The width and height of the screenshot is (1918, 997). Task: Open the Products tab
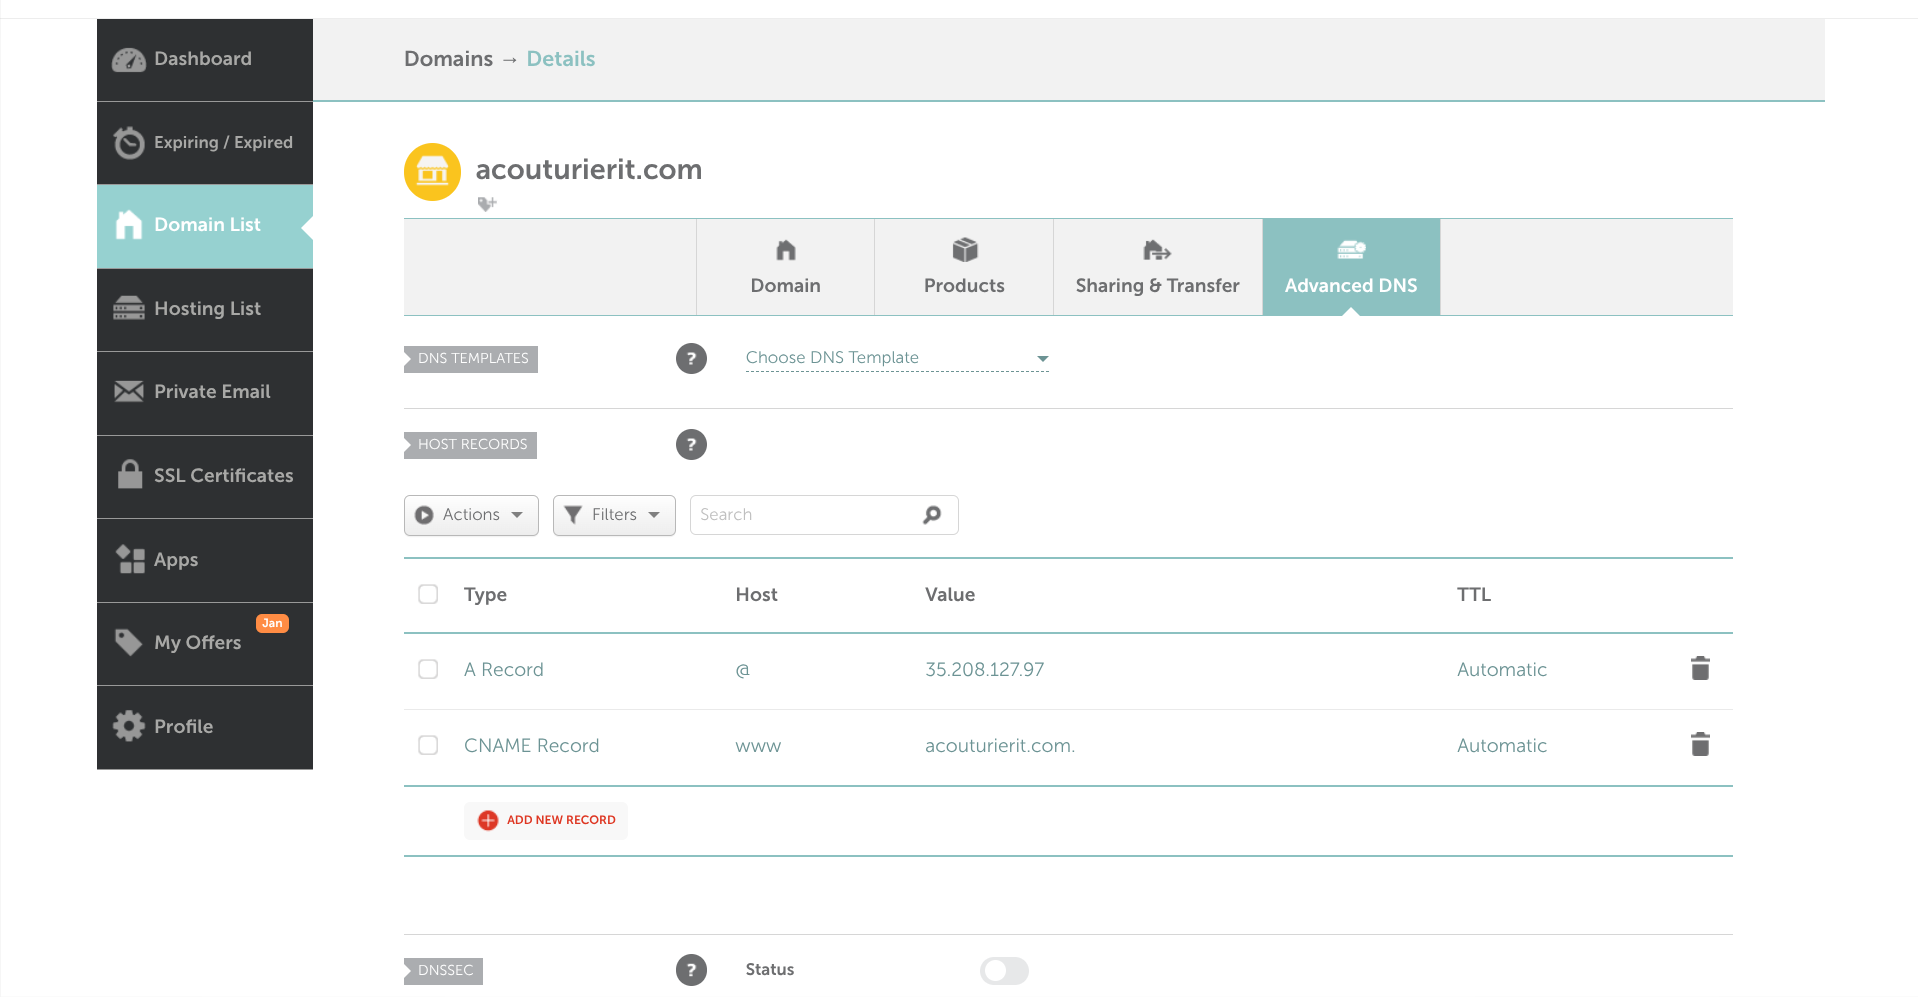click(x=964, y=268)
